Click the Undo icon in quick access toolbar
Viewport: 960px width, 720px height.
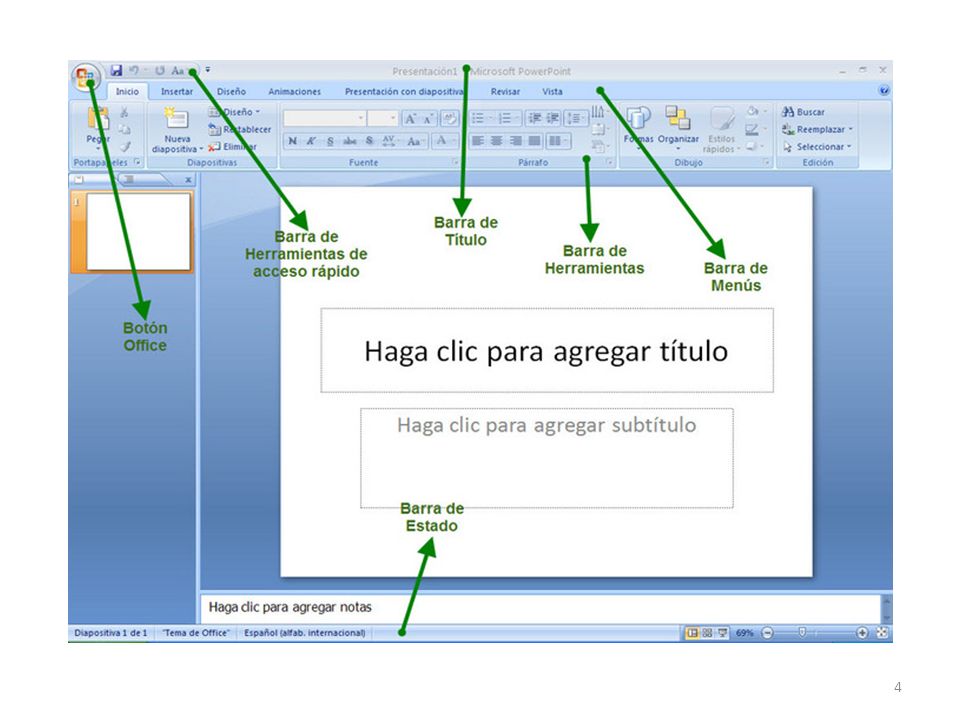(134, 70)
